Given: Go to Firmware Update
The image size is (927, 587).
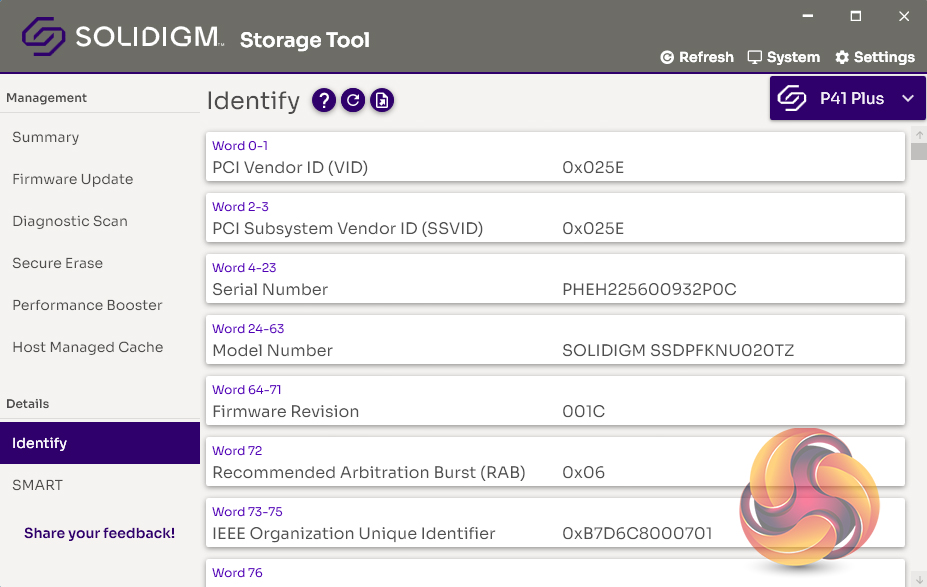Looking at the screenshot, I should [72, 179].
